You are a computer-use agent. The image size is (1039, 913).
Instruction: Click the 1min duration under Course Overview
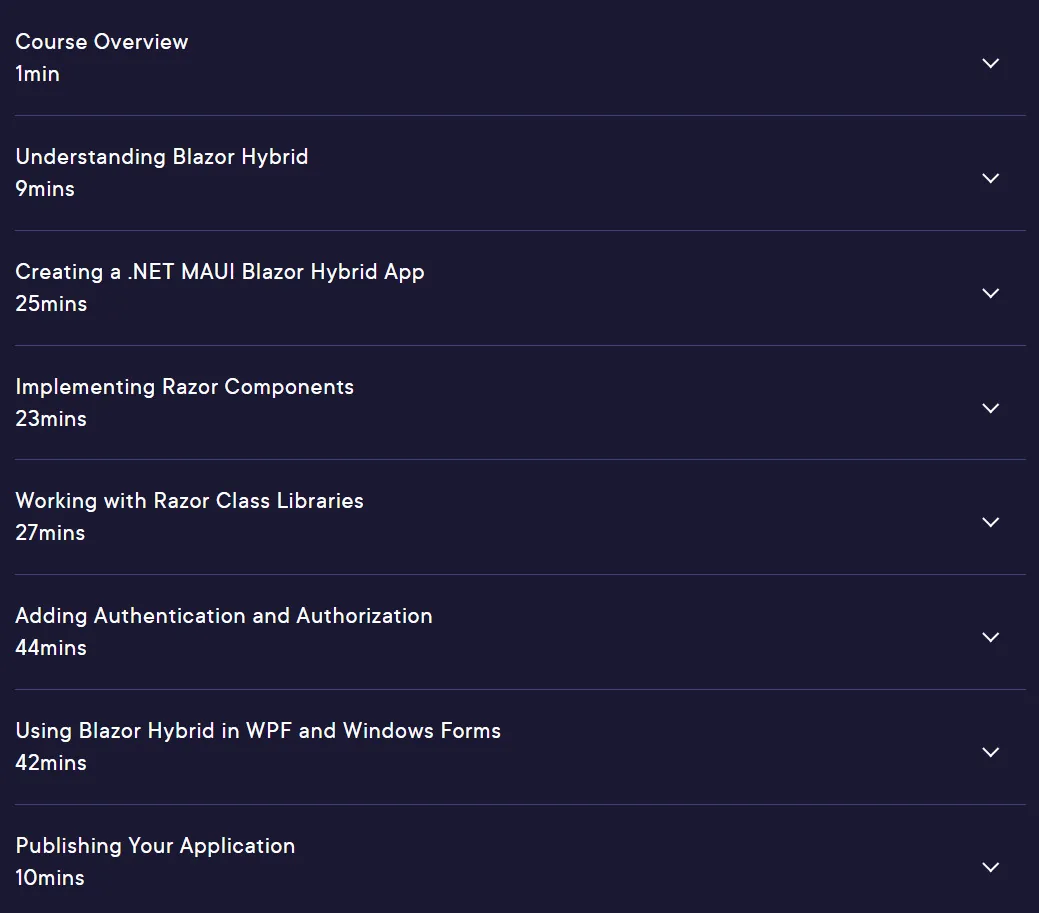pyautogui.click(x=37, y=74)
